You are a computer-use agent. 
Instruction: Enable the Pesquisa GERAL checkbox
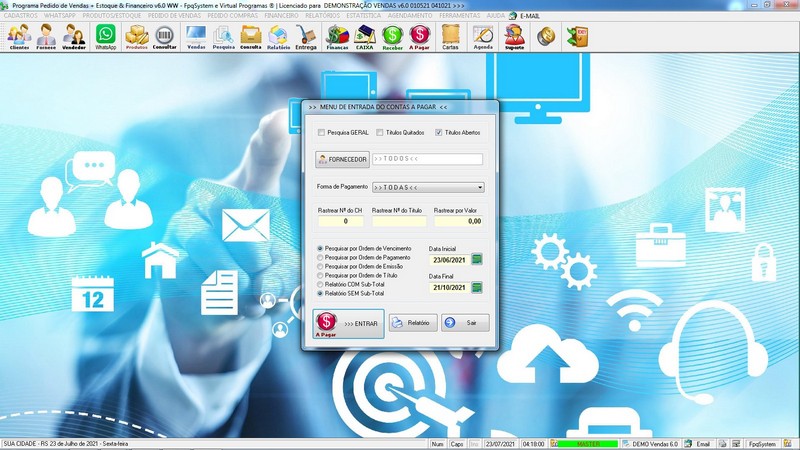[x=321, y=133]
